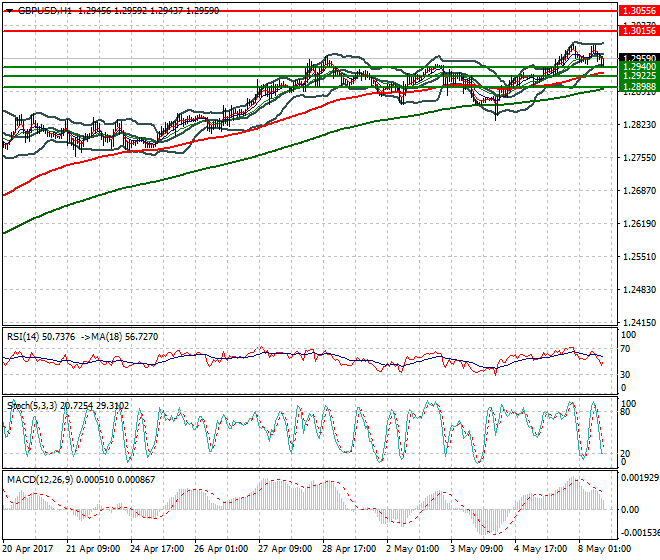
Task: Click the 70 level on RSI scale
Action: pyautogui.click(x=625, y=349)
